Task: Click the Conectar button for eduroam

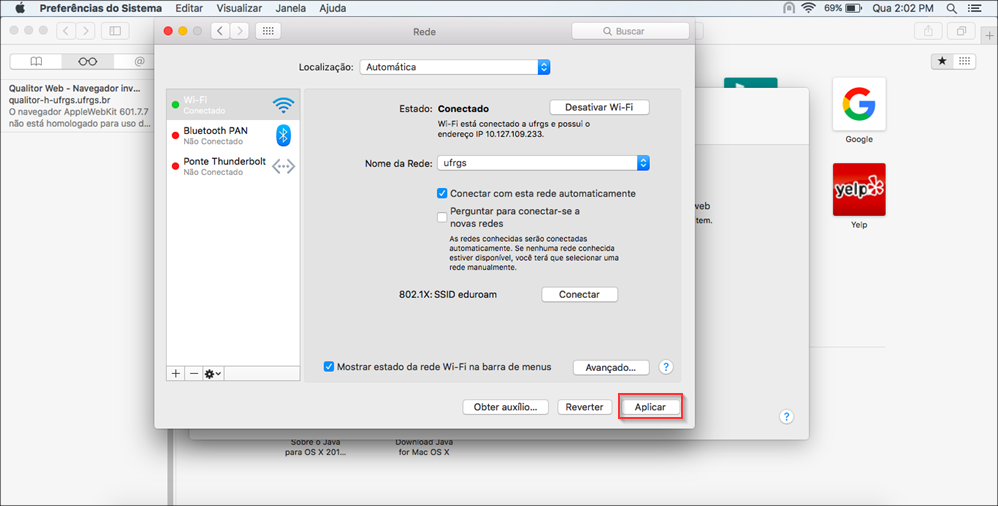Action: [x=579, y=295]
